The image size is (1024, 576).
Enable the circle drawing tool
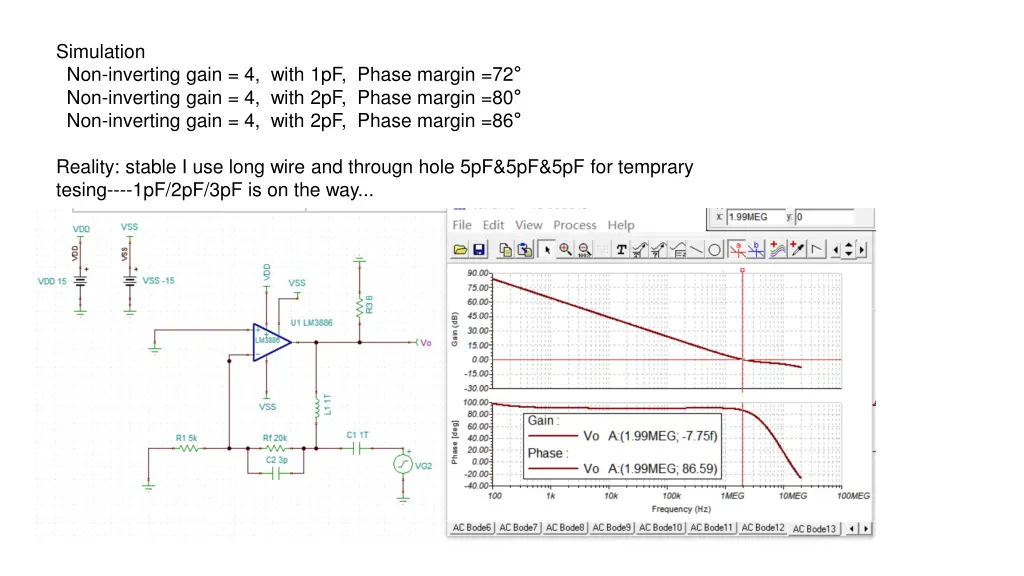click(714, 250)
